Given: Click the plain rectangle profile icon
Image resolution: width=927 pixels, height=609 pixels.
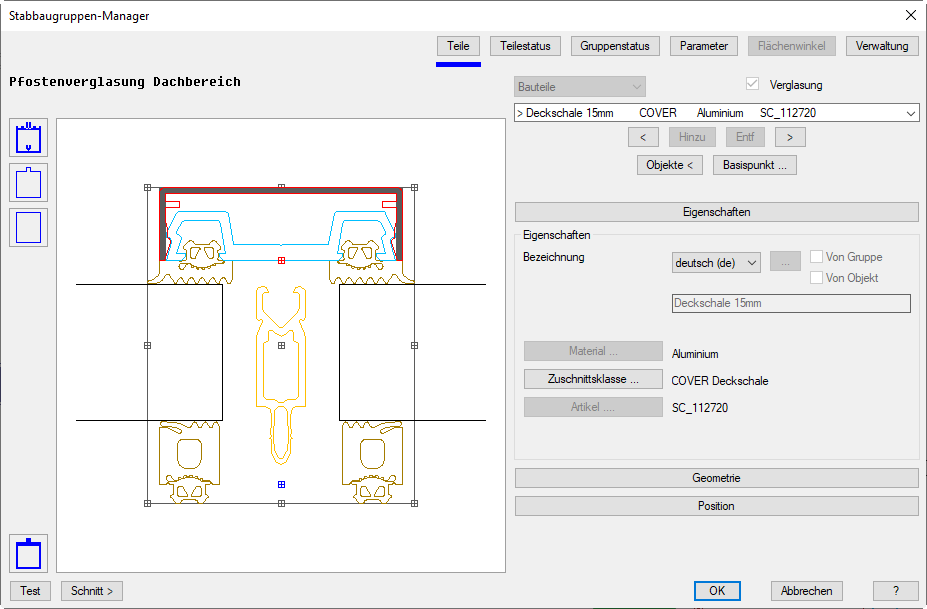Looking at the screenshot, I should point(28,227).
